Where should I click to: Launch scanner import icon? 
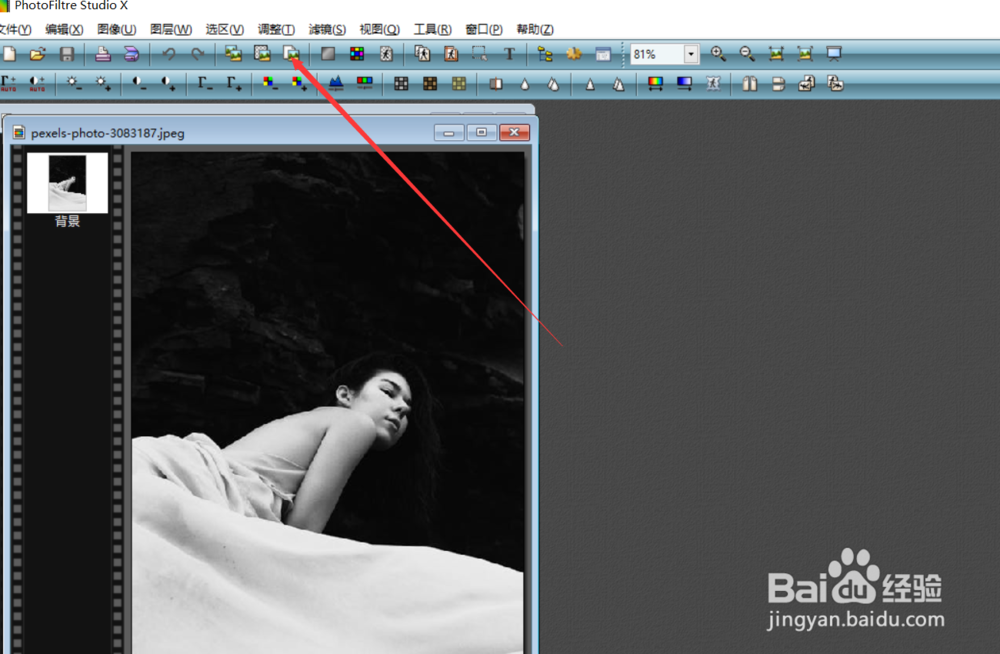tap(131, 54)
